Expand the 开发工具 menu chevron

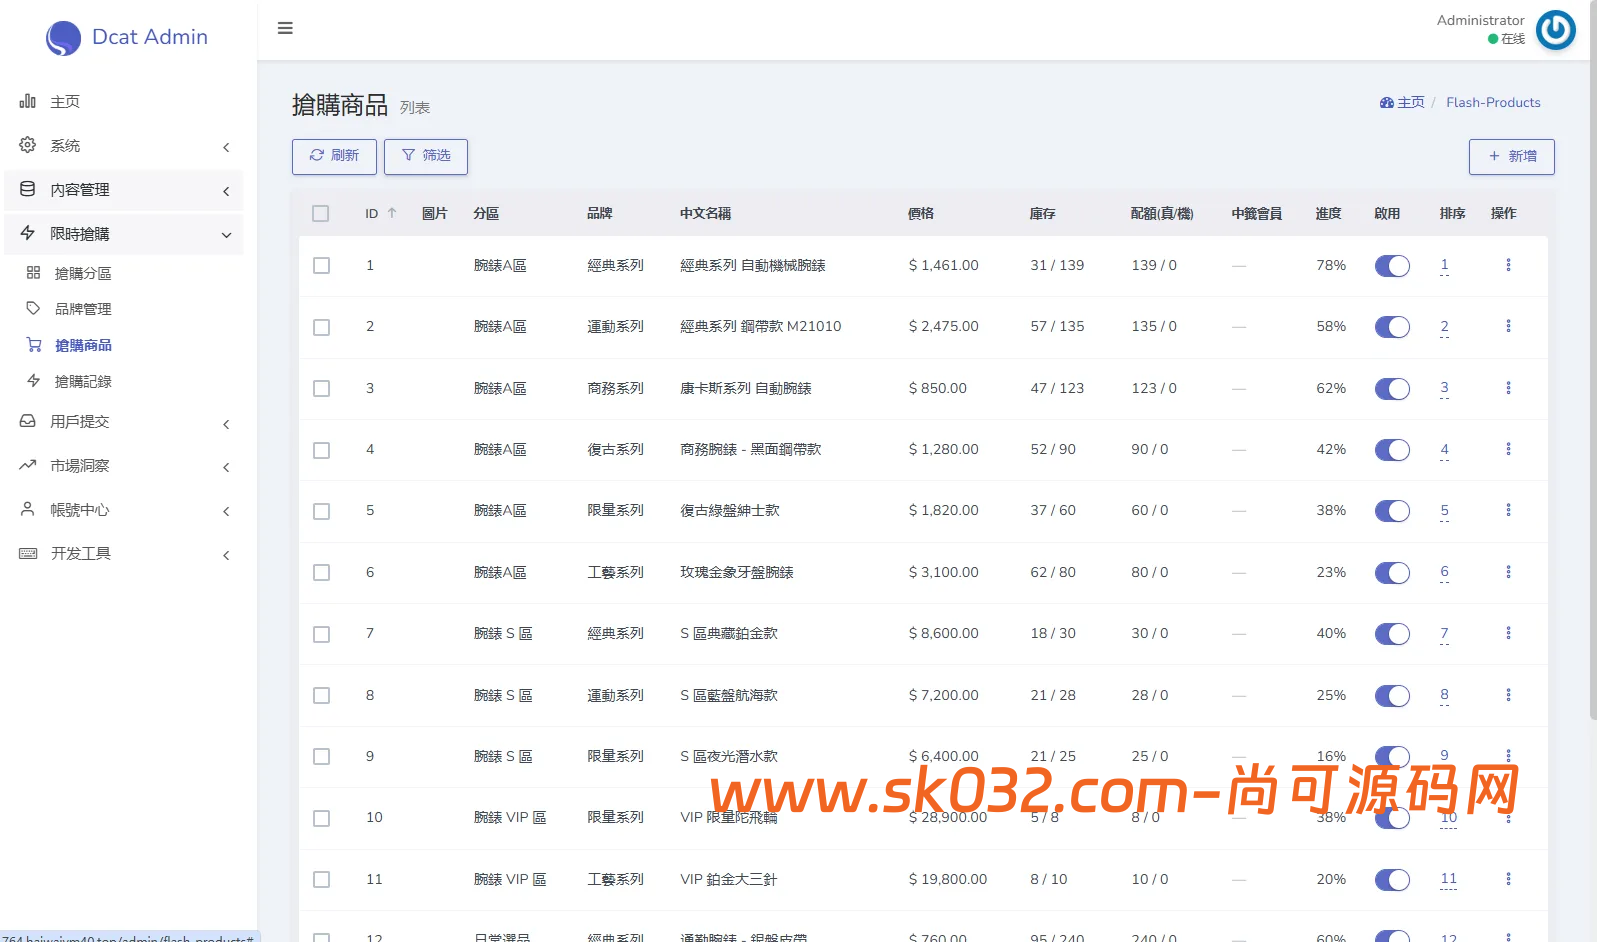[226, 555]
